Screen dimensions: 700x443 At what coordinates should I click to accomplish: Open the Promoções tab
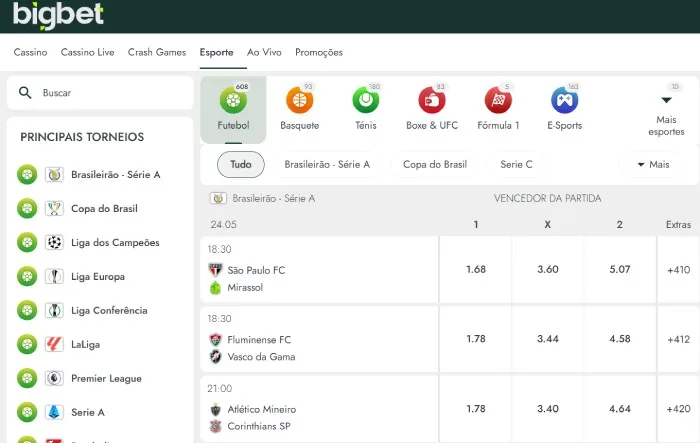coord(319,53)
